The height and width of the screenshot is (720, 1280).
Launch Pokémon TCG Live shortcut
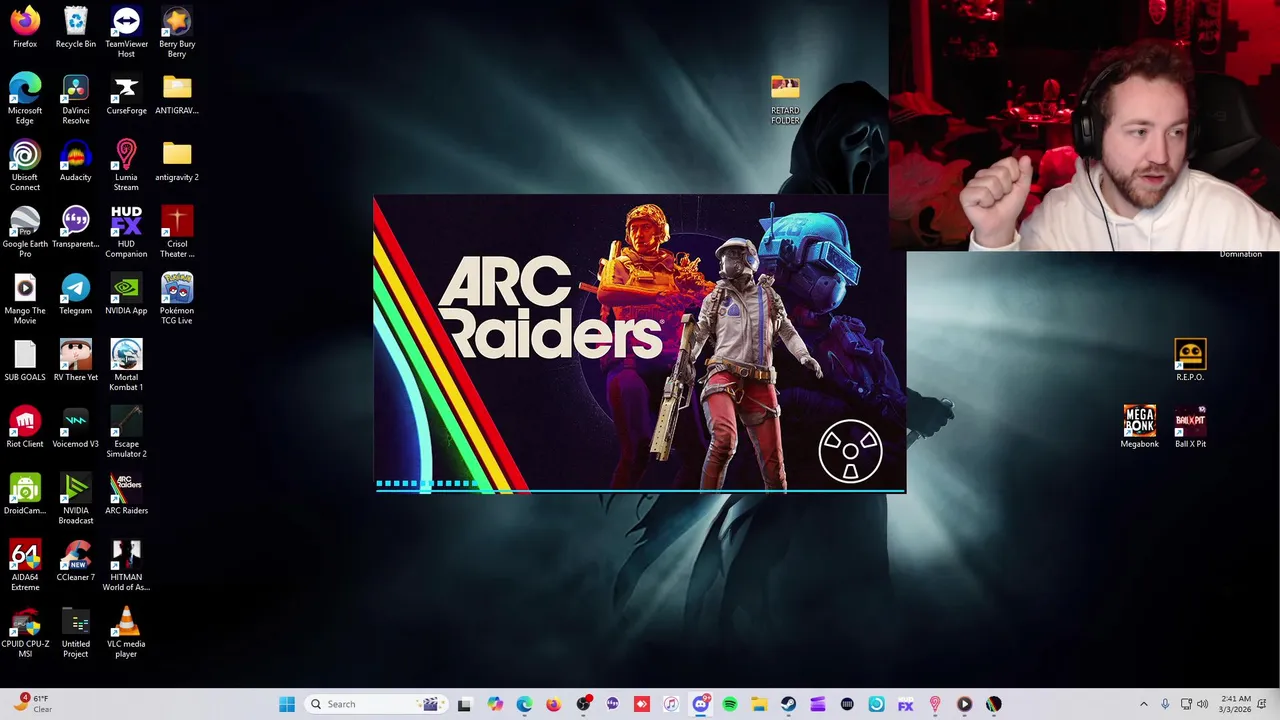click(177, 299)
